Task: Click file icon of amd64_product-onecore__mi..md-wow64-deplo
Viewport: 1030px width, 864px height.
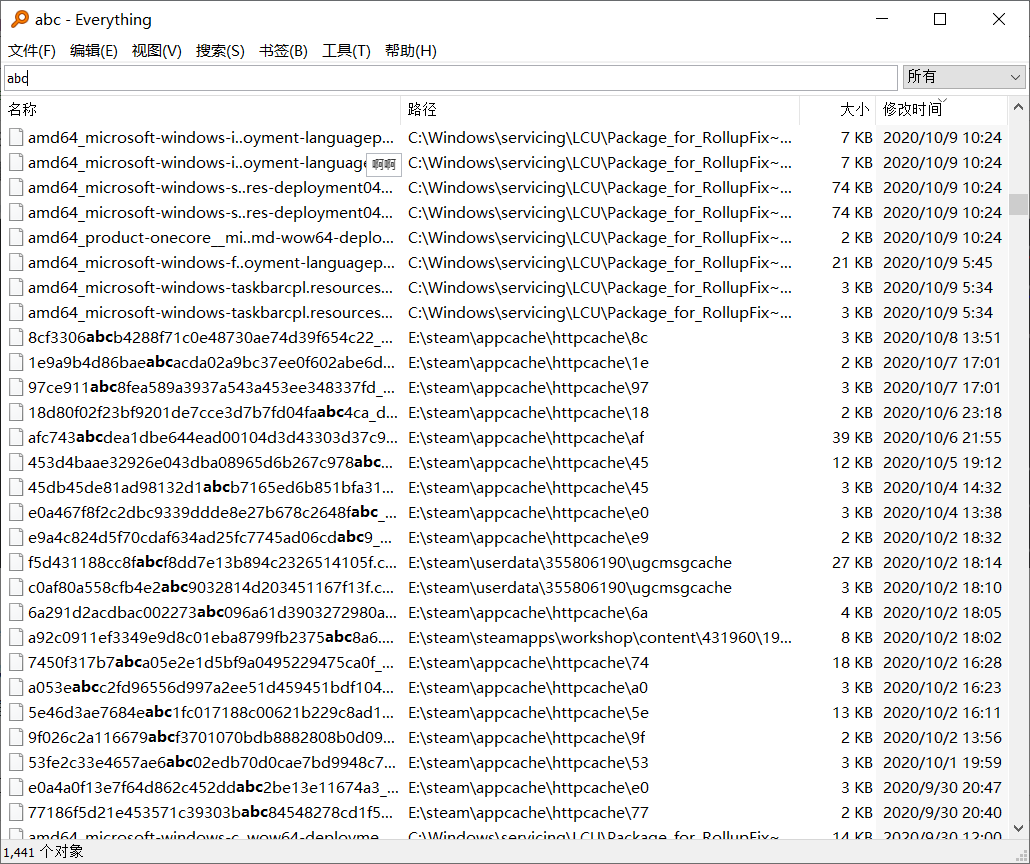Action: pos(16,238)
